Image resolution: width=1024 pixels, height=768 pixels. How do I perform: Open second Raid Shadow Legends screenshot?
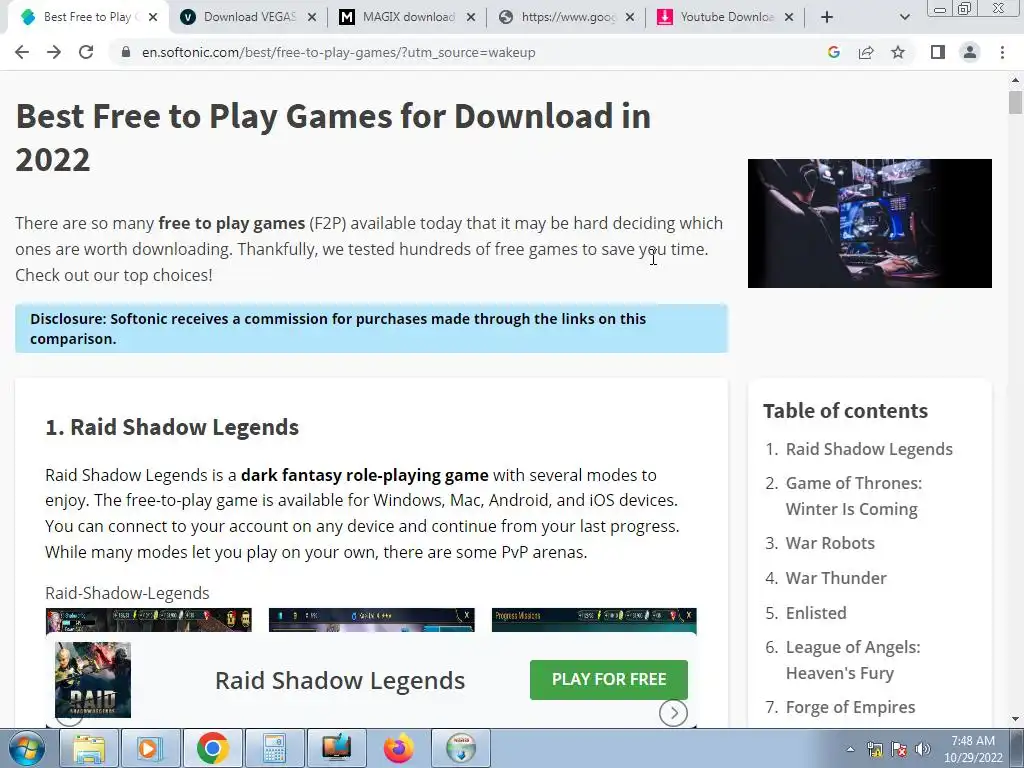point(372,620)
